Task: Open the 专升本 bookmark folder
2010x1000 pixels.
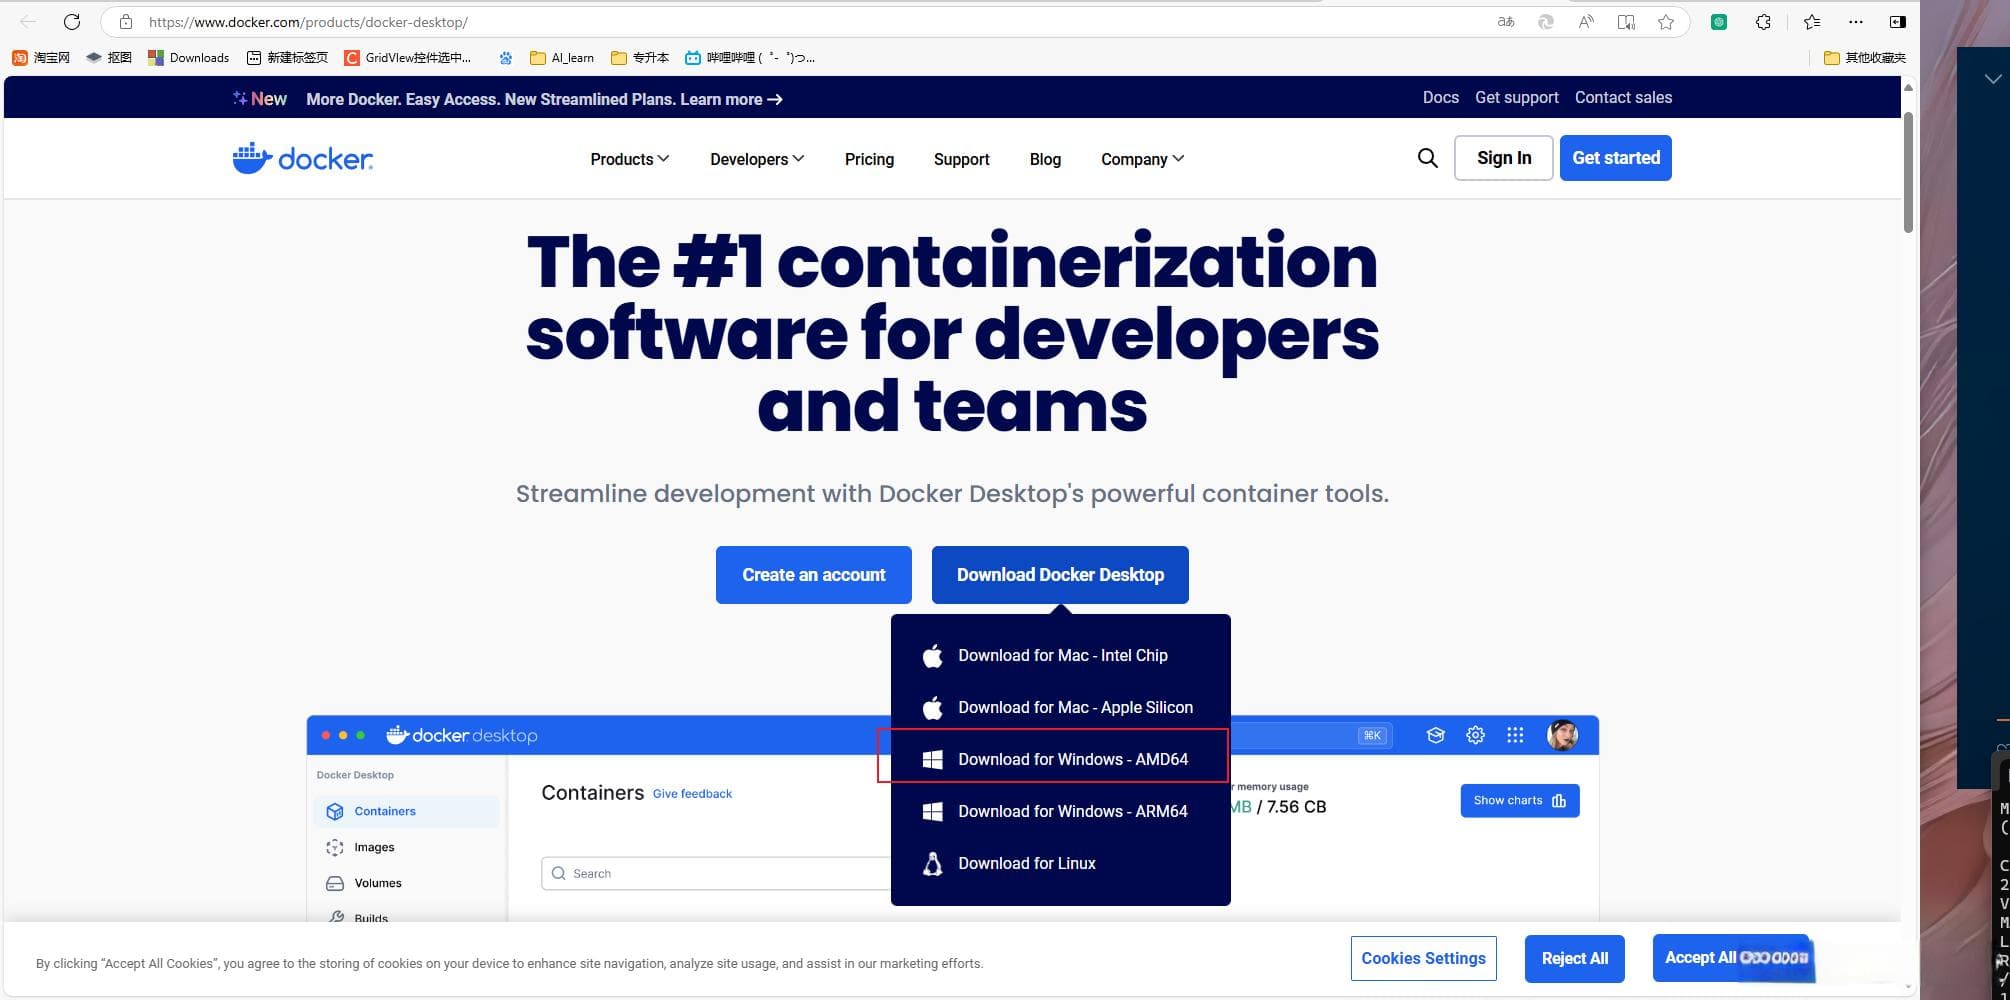Action: tap(639, 58)
